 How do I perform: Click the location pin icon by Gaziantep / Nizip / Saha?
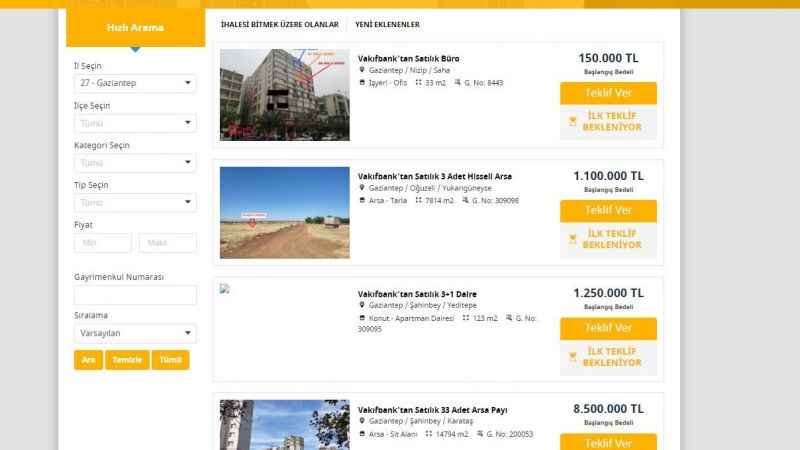pyautogui.click(x=362, y=70)
